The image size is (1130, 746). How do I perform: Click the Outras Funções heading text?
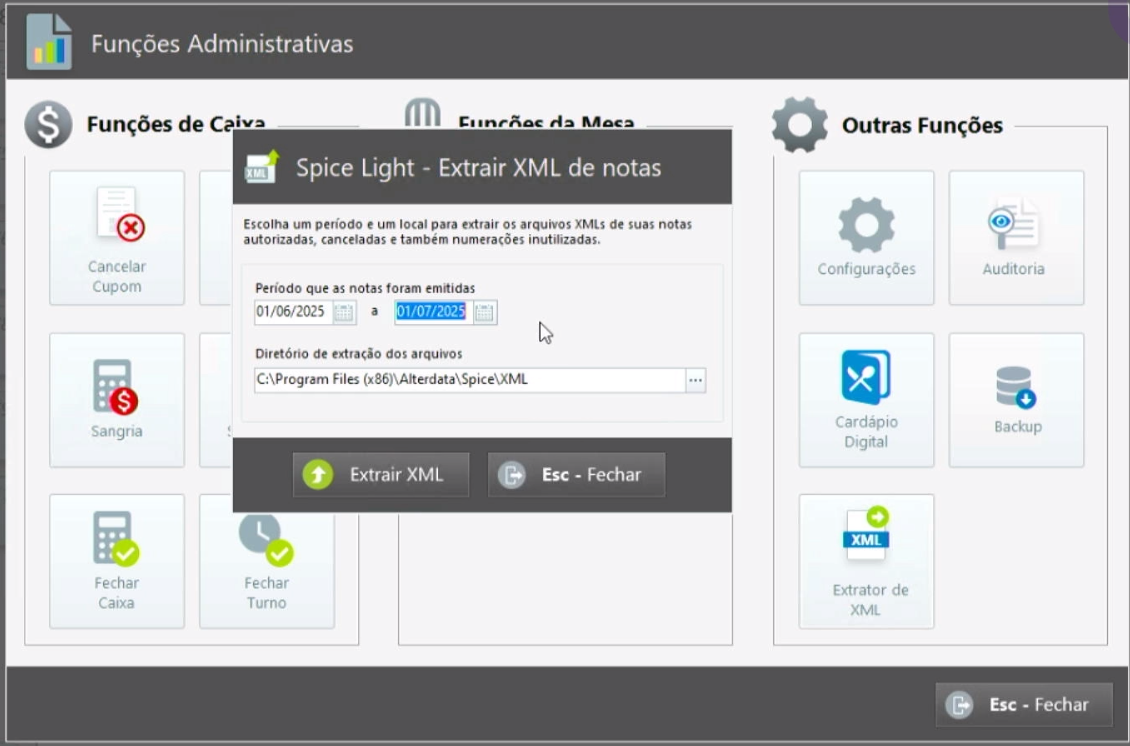[x=922, y=125]
